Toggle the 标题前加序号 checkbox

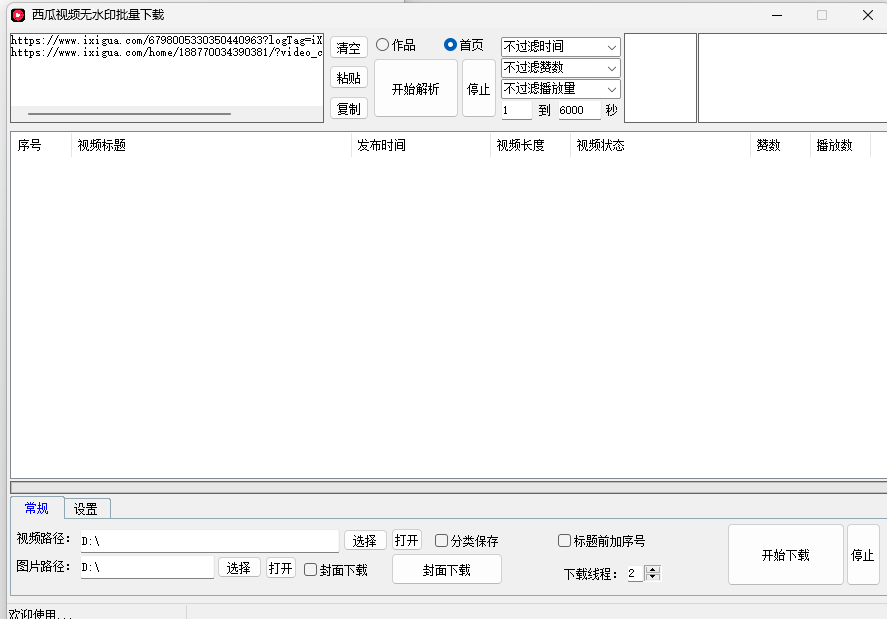(x=565, y=541)
